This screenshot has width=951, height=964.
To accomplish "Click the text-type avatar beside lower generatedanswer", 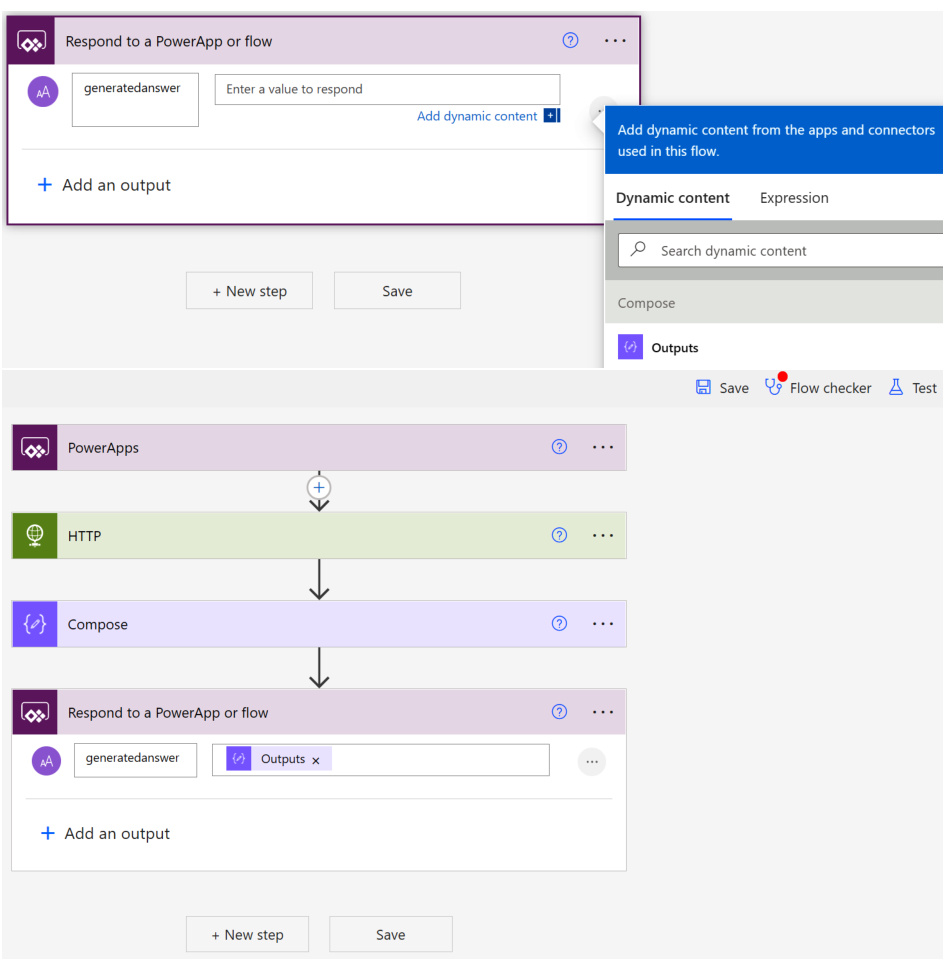I will click(46, 761).
